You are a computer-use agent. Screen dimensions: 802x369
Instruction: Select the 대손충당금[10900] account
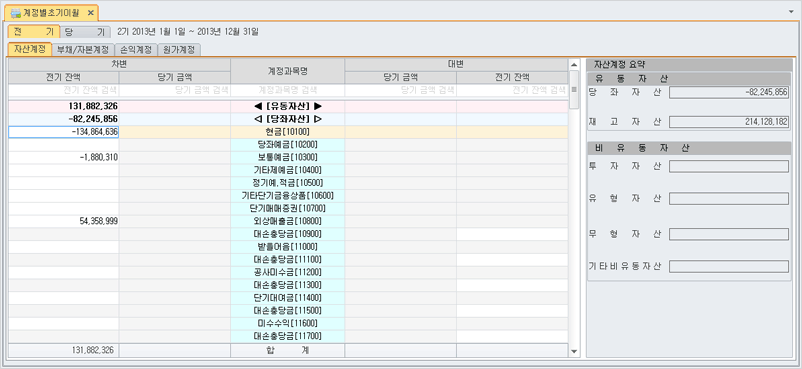pos(287,234)
